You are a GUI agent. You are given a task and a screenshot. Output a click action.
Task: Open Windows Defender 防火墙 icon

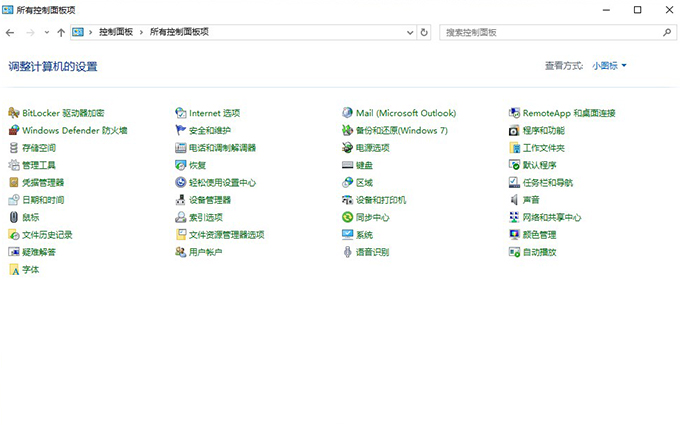[x=14, y=131]
